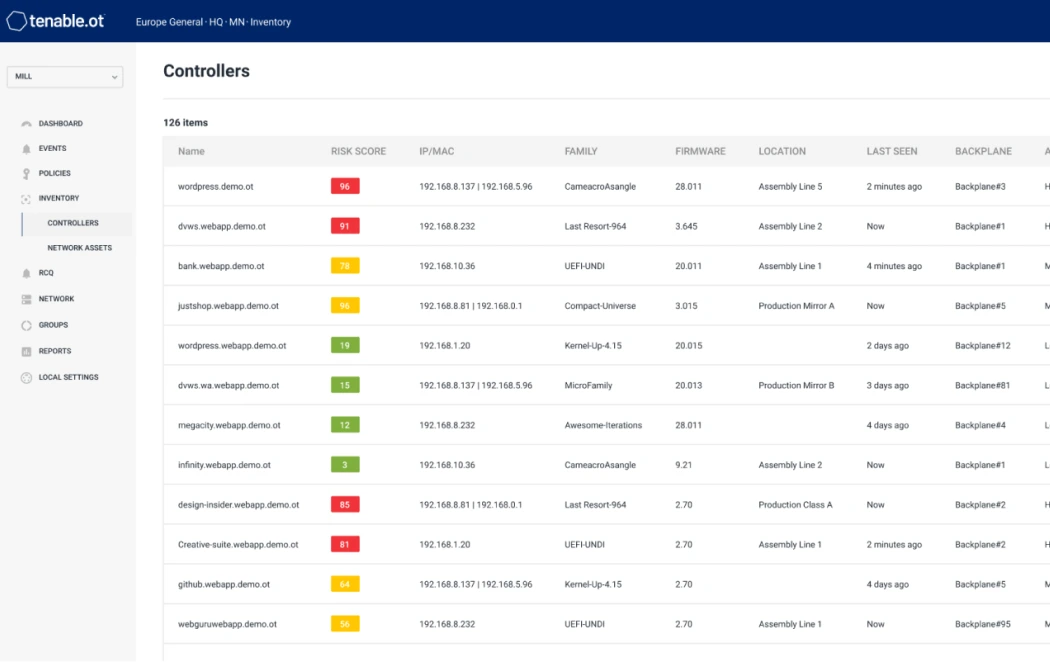Click the Policies badge icon

click(26, 173)
